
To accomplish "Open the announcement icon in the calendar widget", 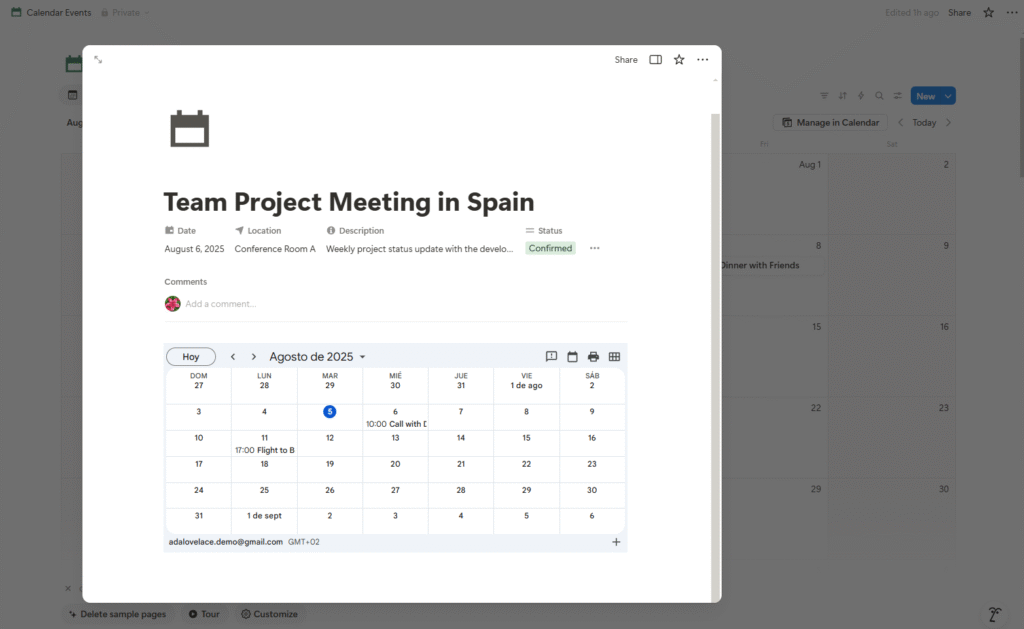I will 551,356.
